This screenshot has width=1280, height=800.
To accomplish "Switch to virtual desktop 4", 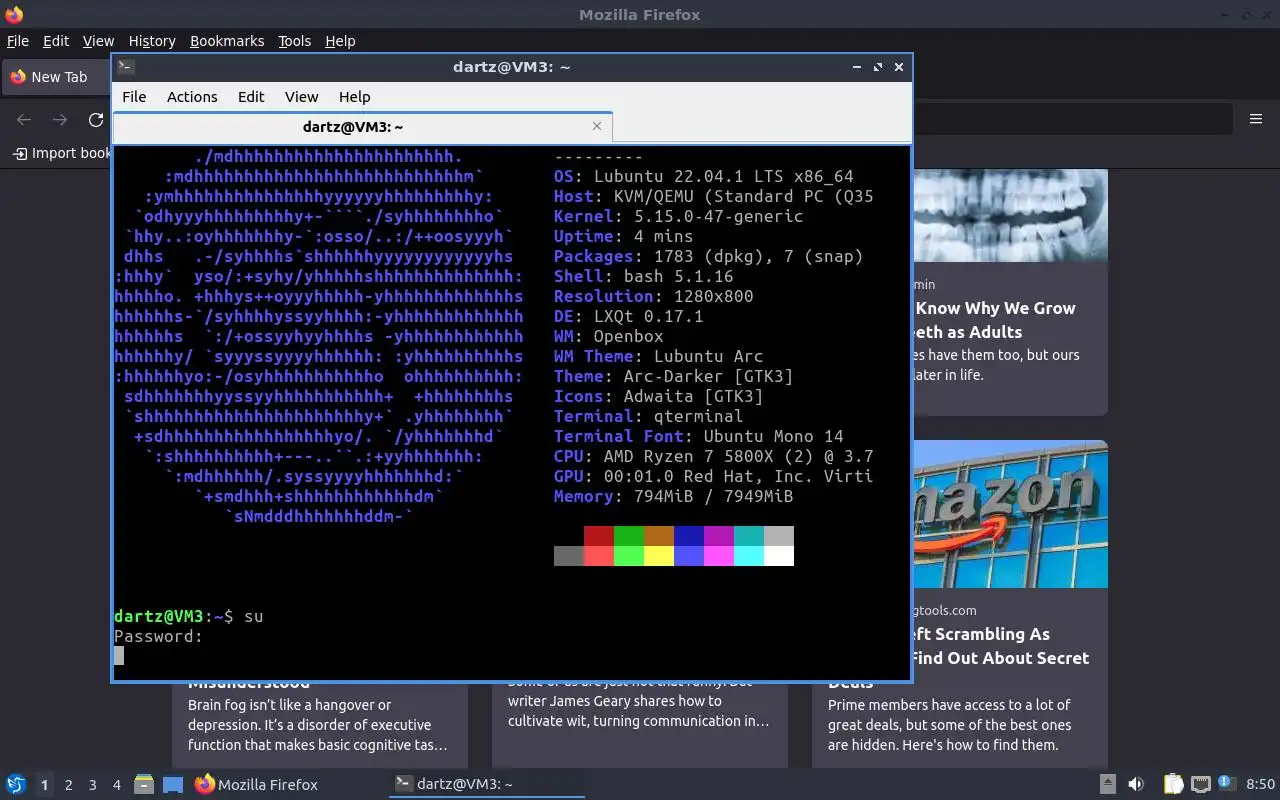I will 117,785.
